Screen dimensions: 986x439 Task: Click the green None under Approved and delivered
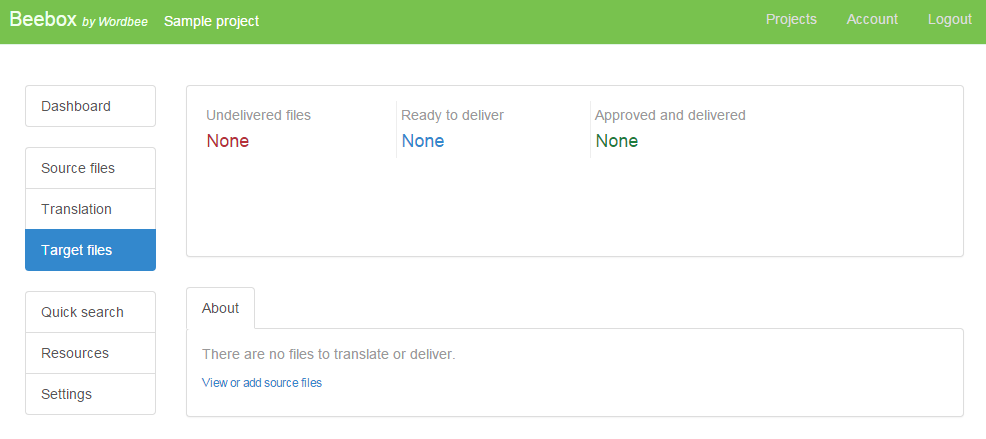[x=616, y=141]
